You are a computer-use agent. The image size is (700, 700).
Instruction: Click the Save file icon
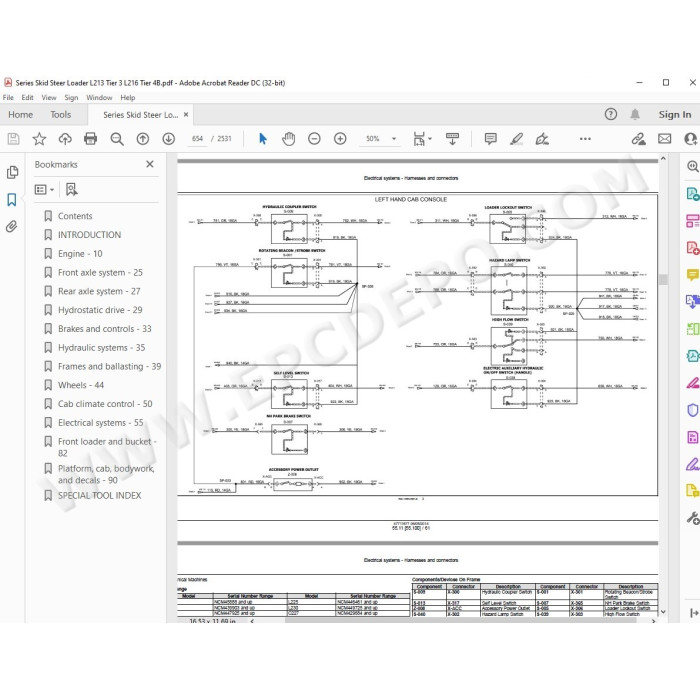13,139
